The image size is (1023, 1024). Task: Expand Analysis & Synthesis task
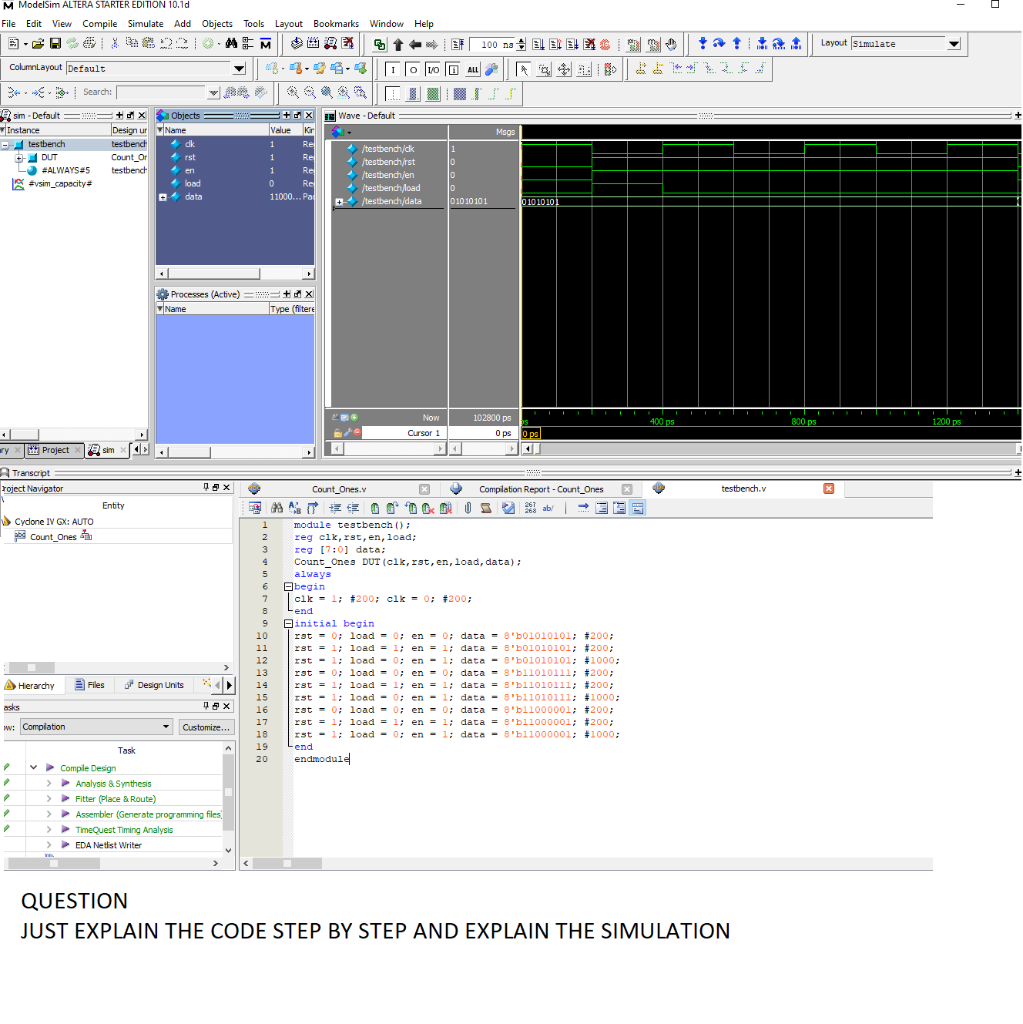click(x=50, y=784)
